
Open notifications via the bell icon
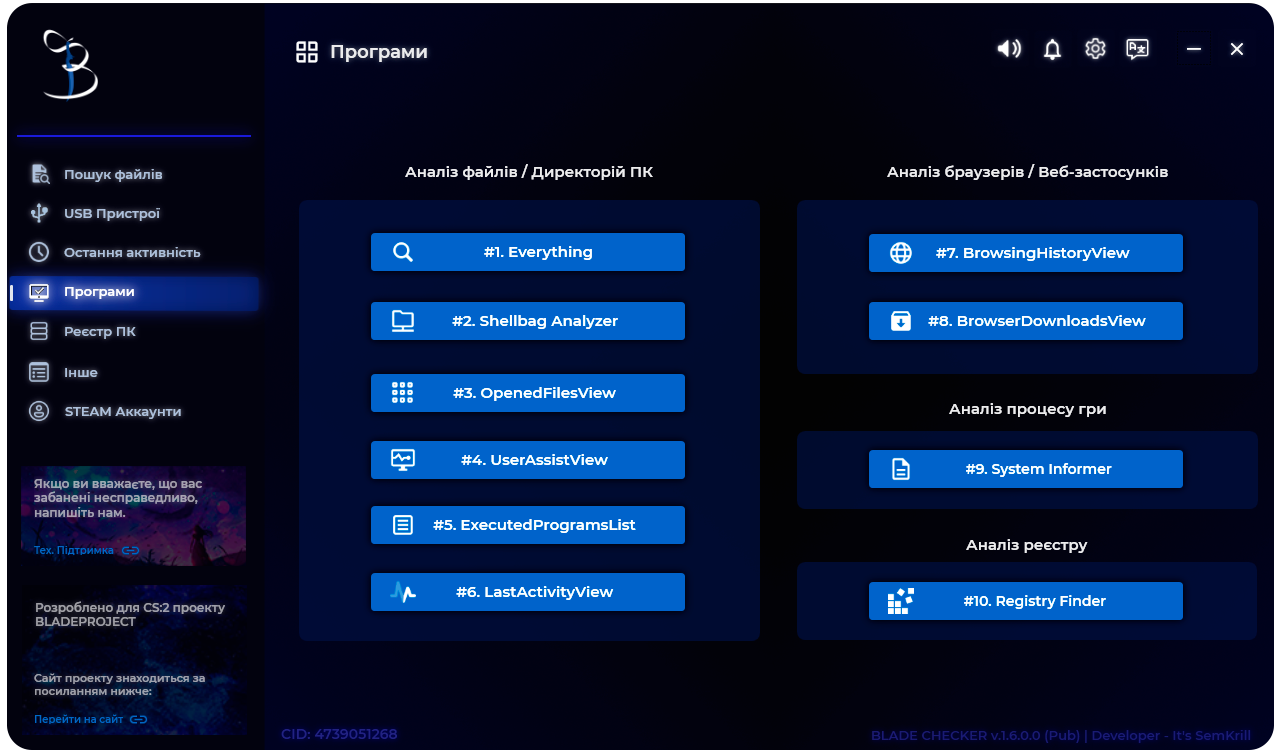[x=1052, y=49]
